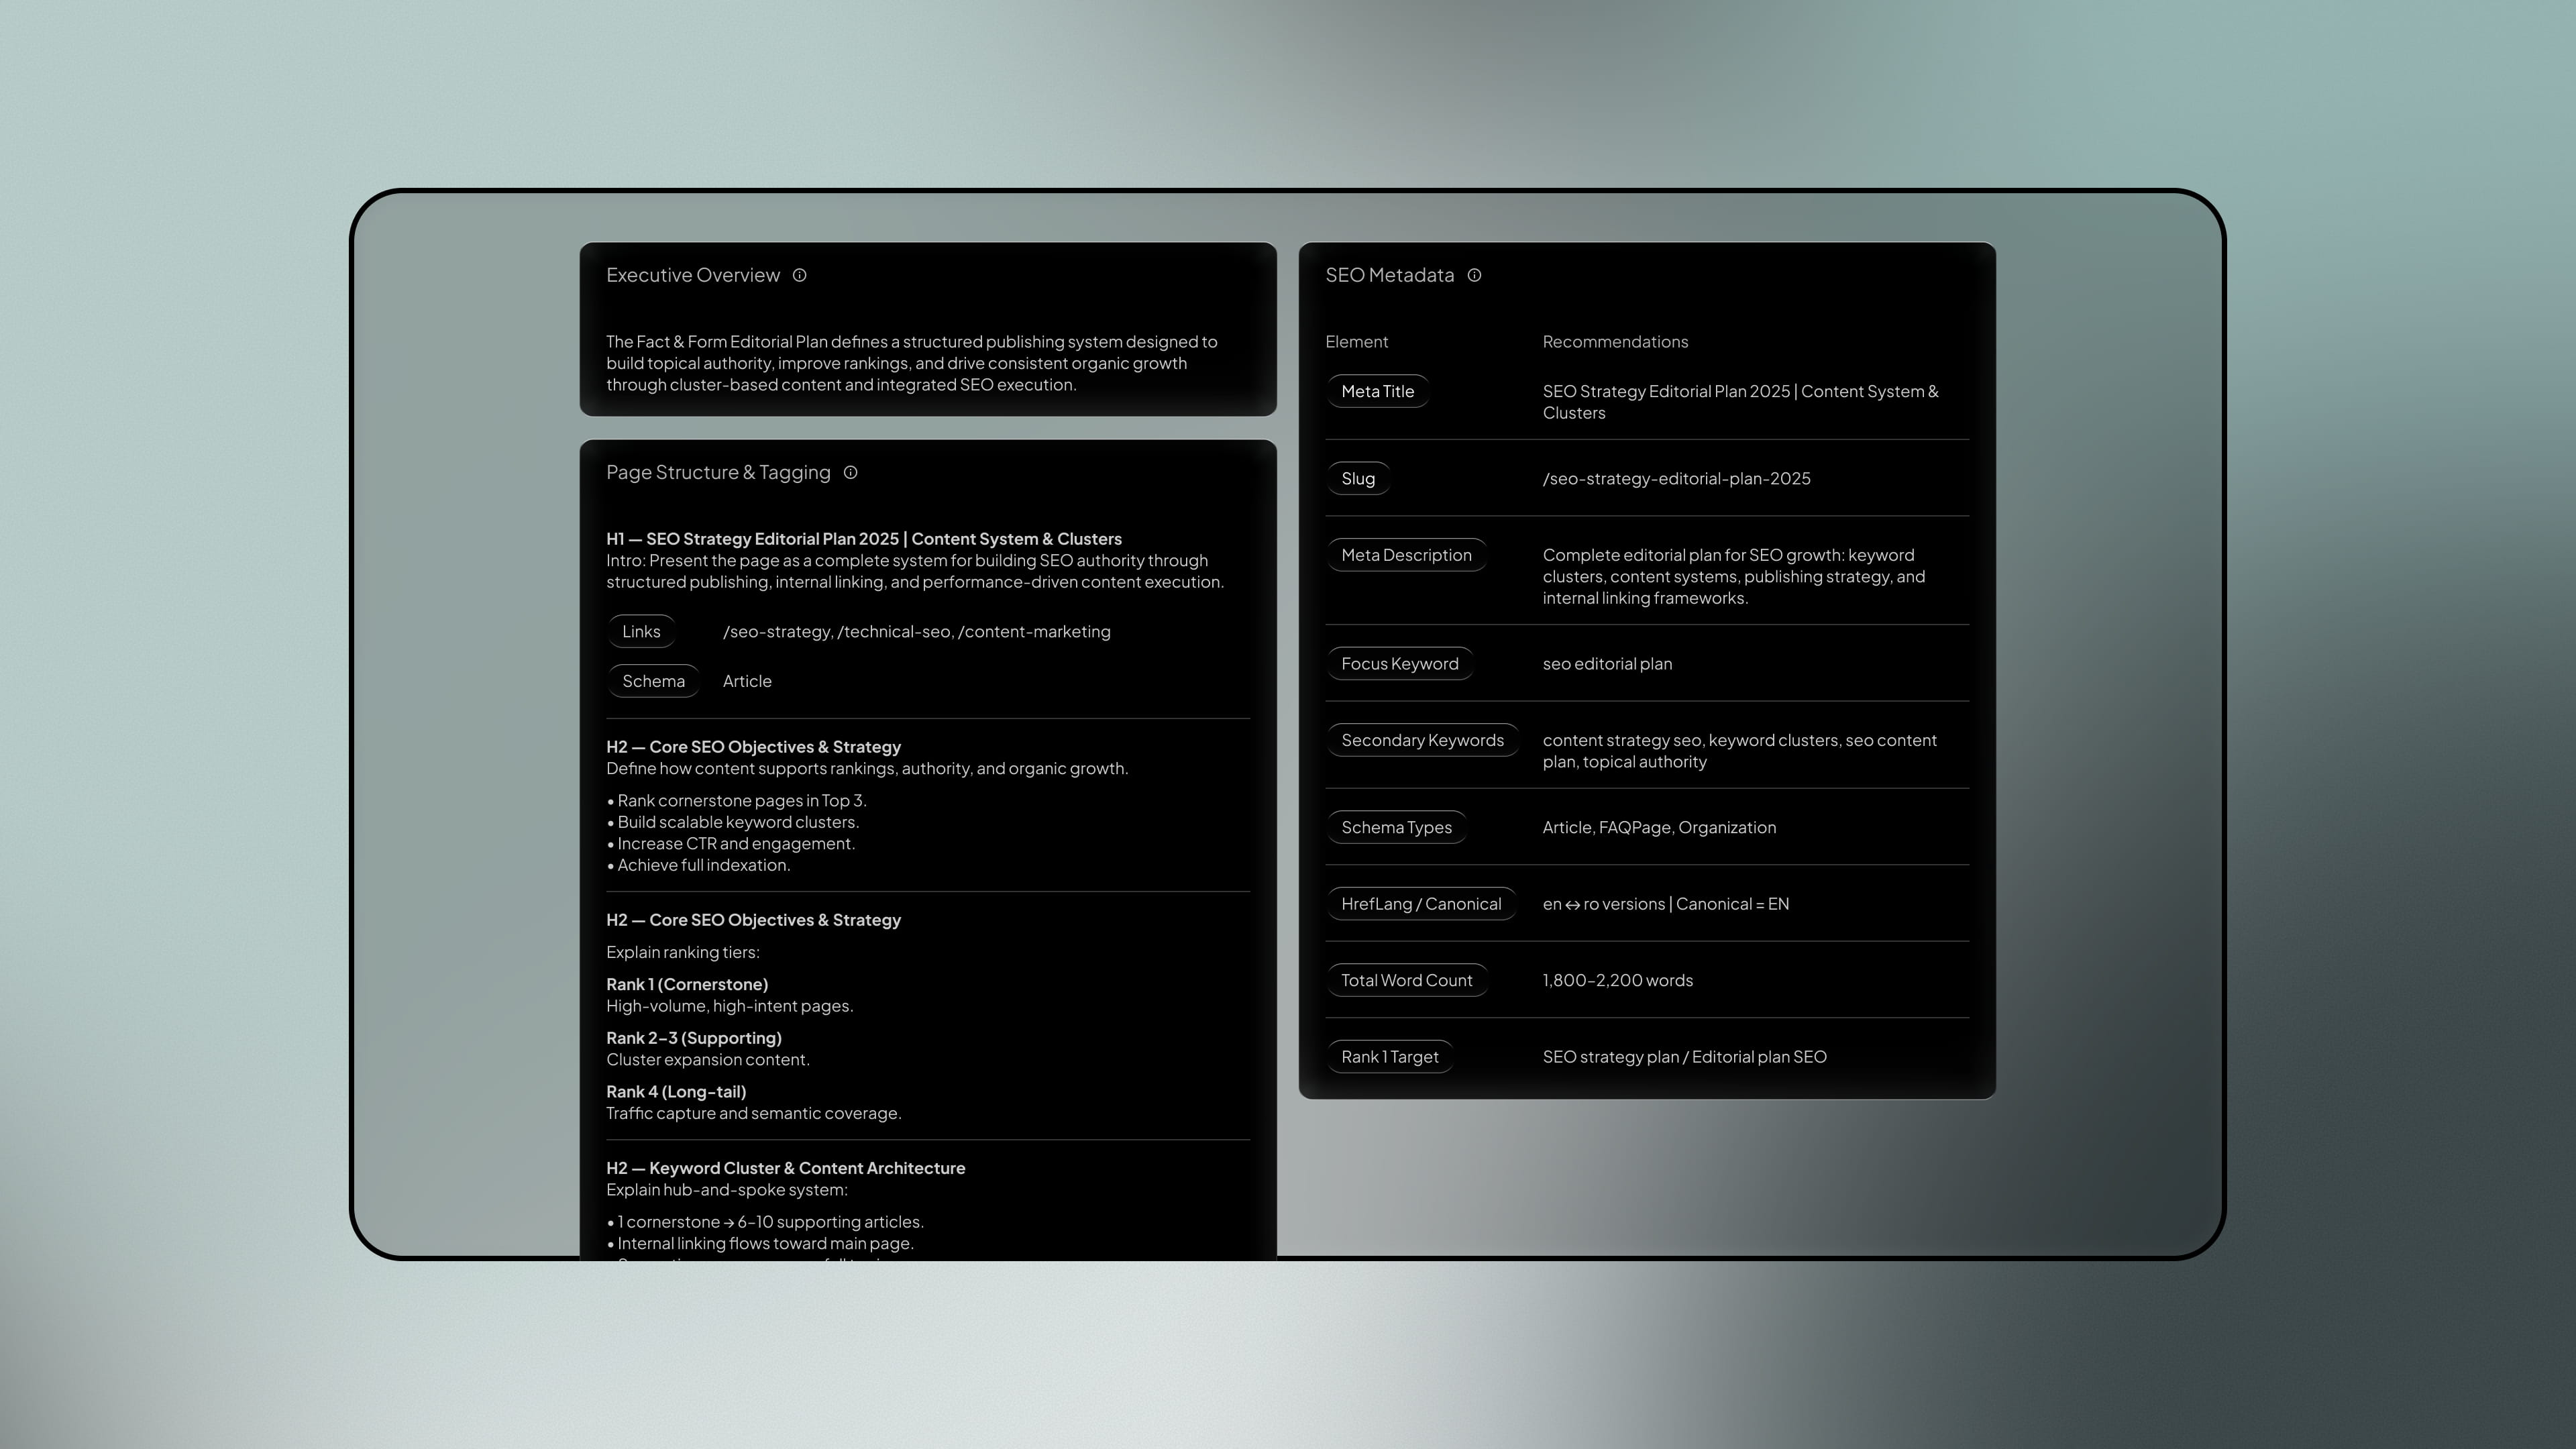Click 'Cluster expansion content.' text
This screenshot has height=1449, width=2576.
coord(708,1060)
